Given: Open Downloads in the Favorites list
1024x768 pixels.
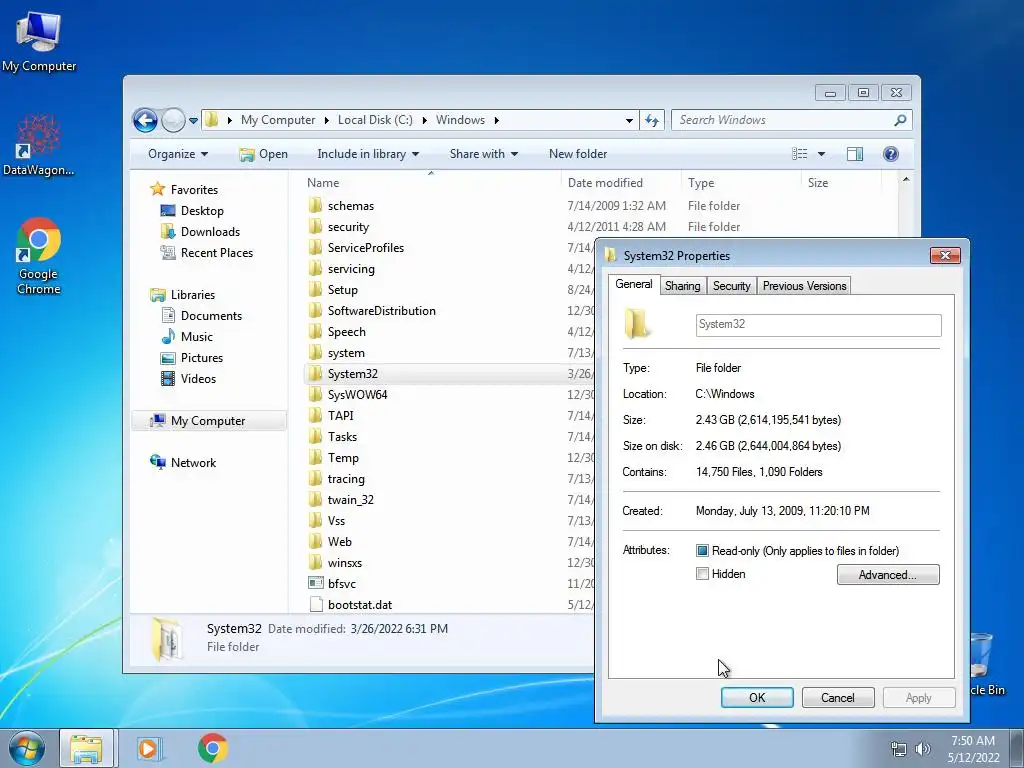Looking at the screenshot, I should tap(210, 232).
